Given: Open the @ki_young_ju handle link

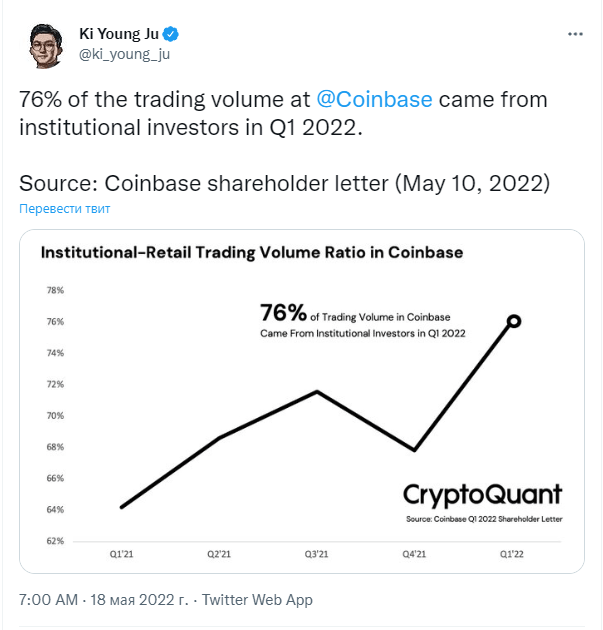Looking at the screenshot, I should coord(125,54).
